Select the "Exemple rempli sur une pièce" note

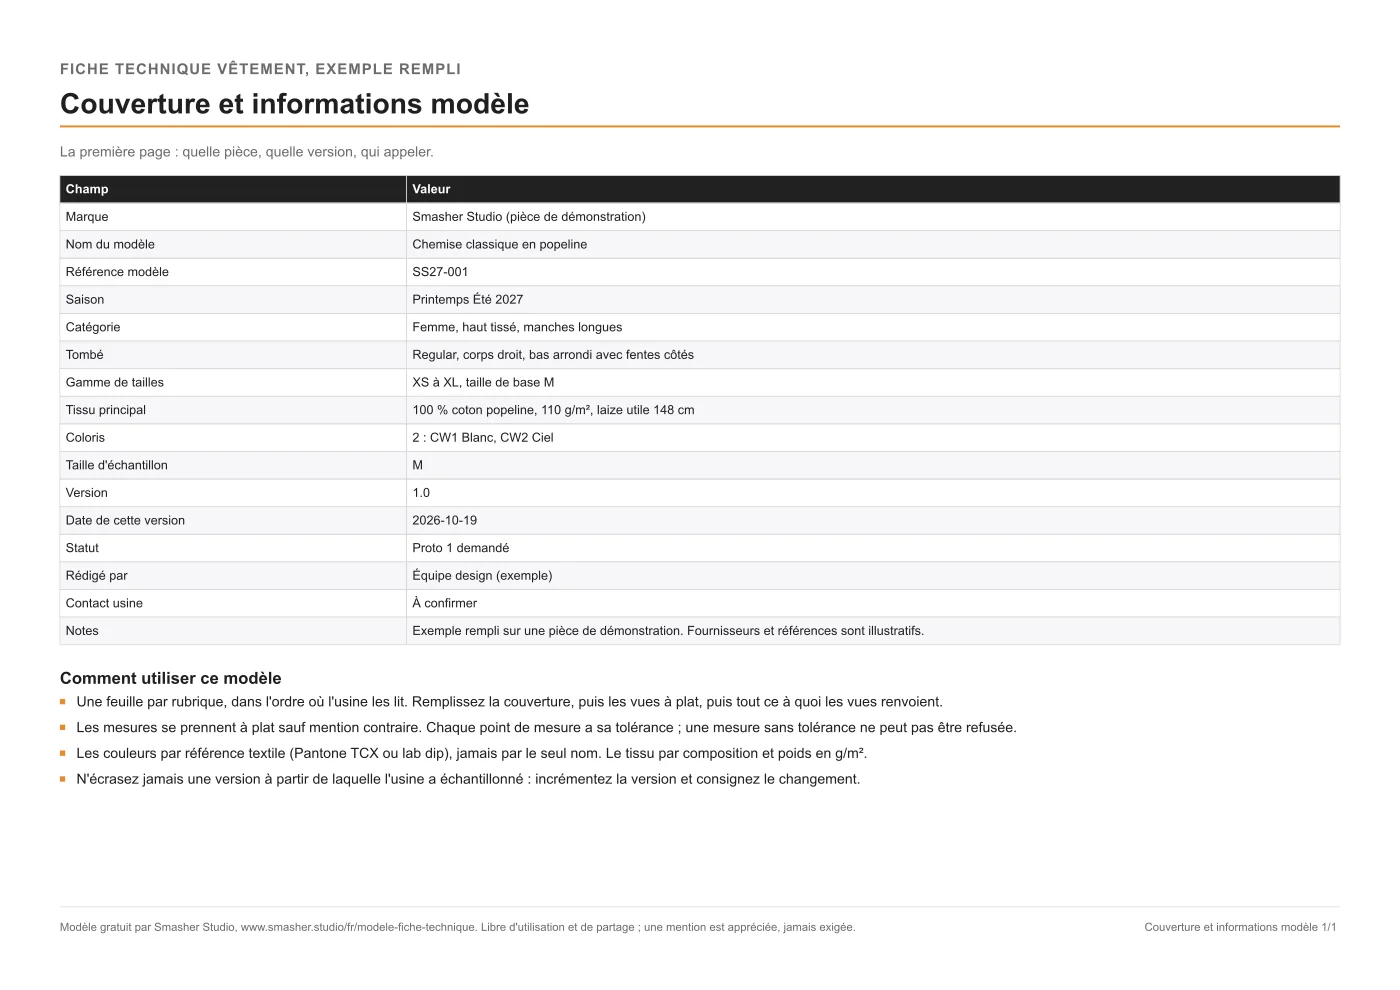[x=668, y=631]
